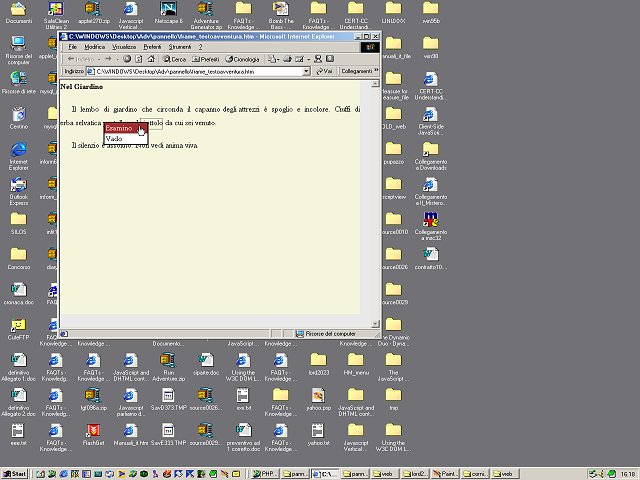Viewport: 640px width, 480px height.
Task: Select Collegamento a mac32 desktop shortcut
Action: coord(431,226)
